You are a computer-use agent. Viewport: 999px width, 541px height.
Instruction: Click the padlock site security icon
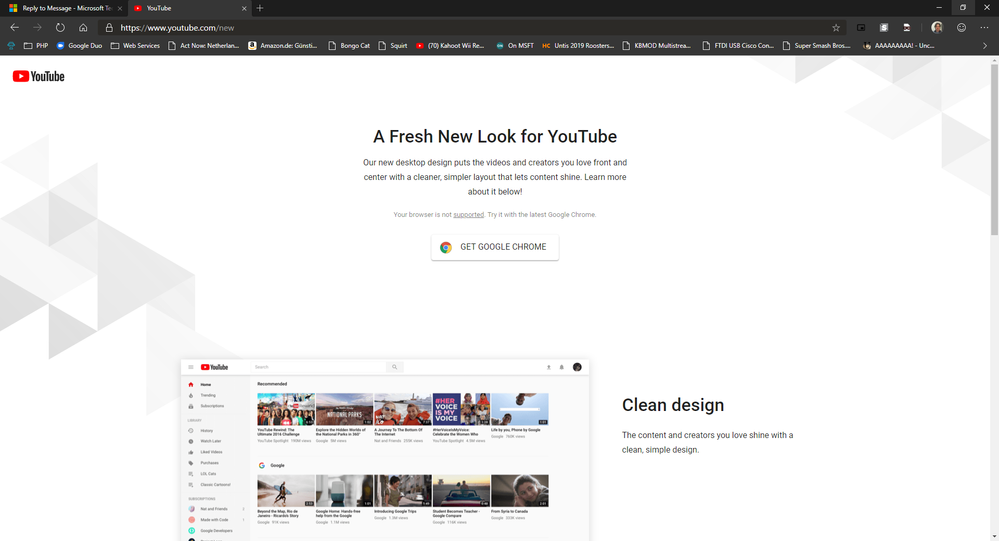click(109, 27)
